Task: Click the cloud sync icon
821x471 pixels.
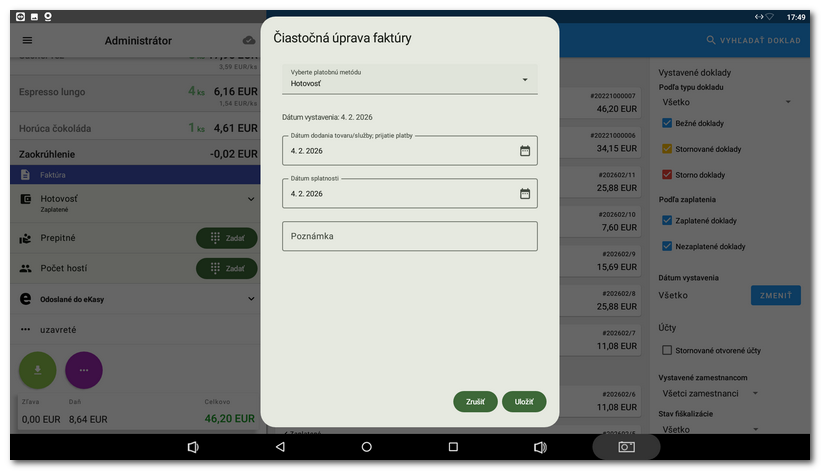Action: (x=249, y=40)
